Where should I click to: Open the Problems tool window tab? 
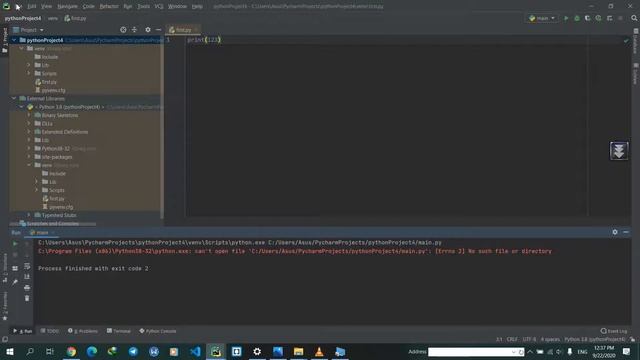[x=83, y=331]
